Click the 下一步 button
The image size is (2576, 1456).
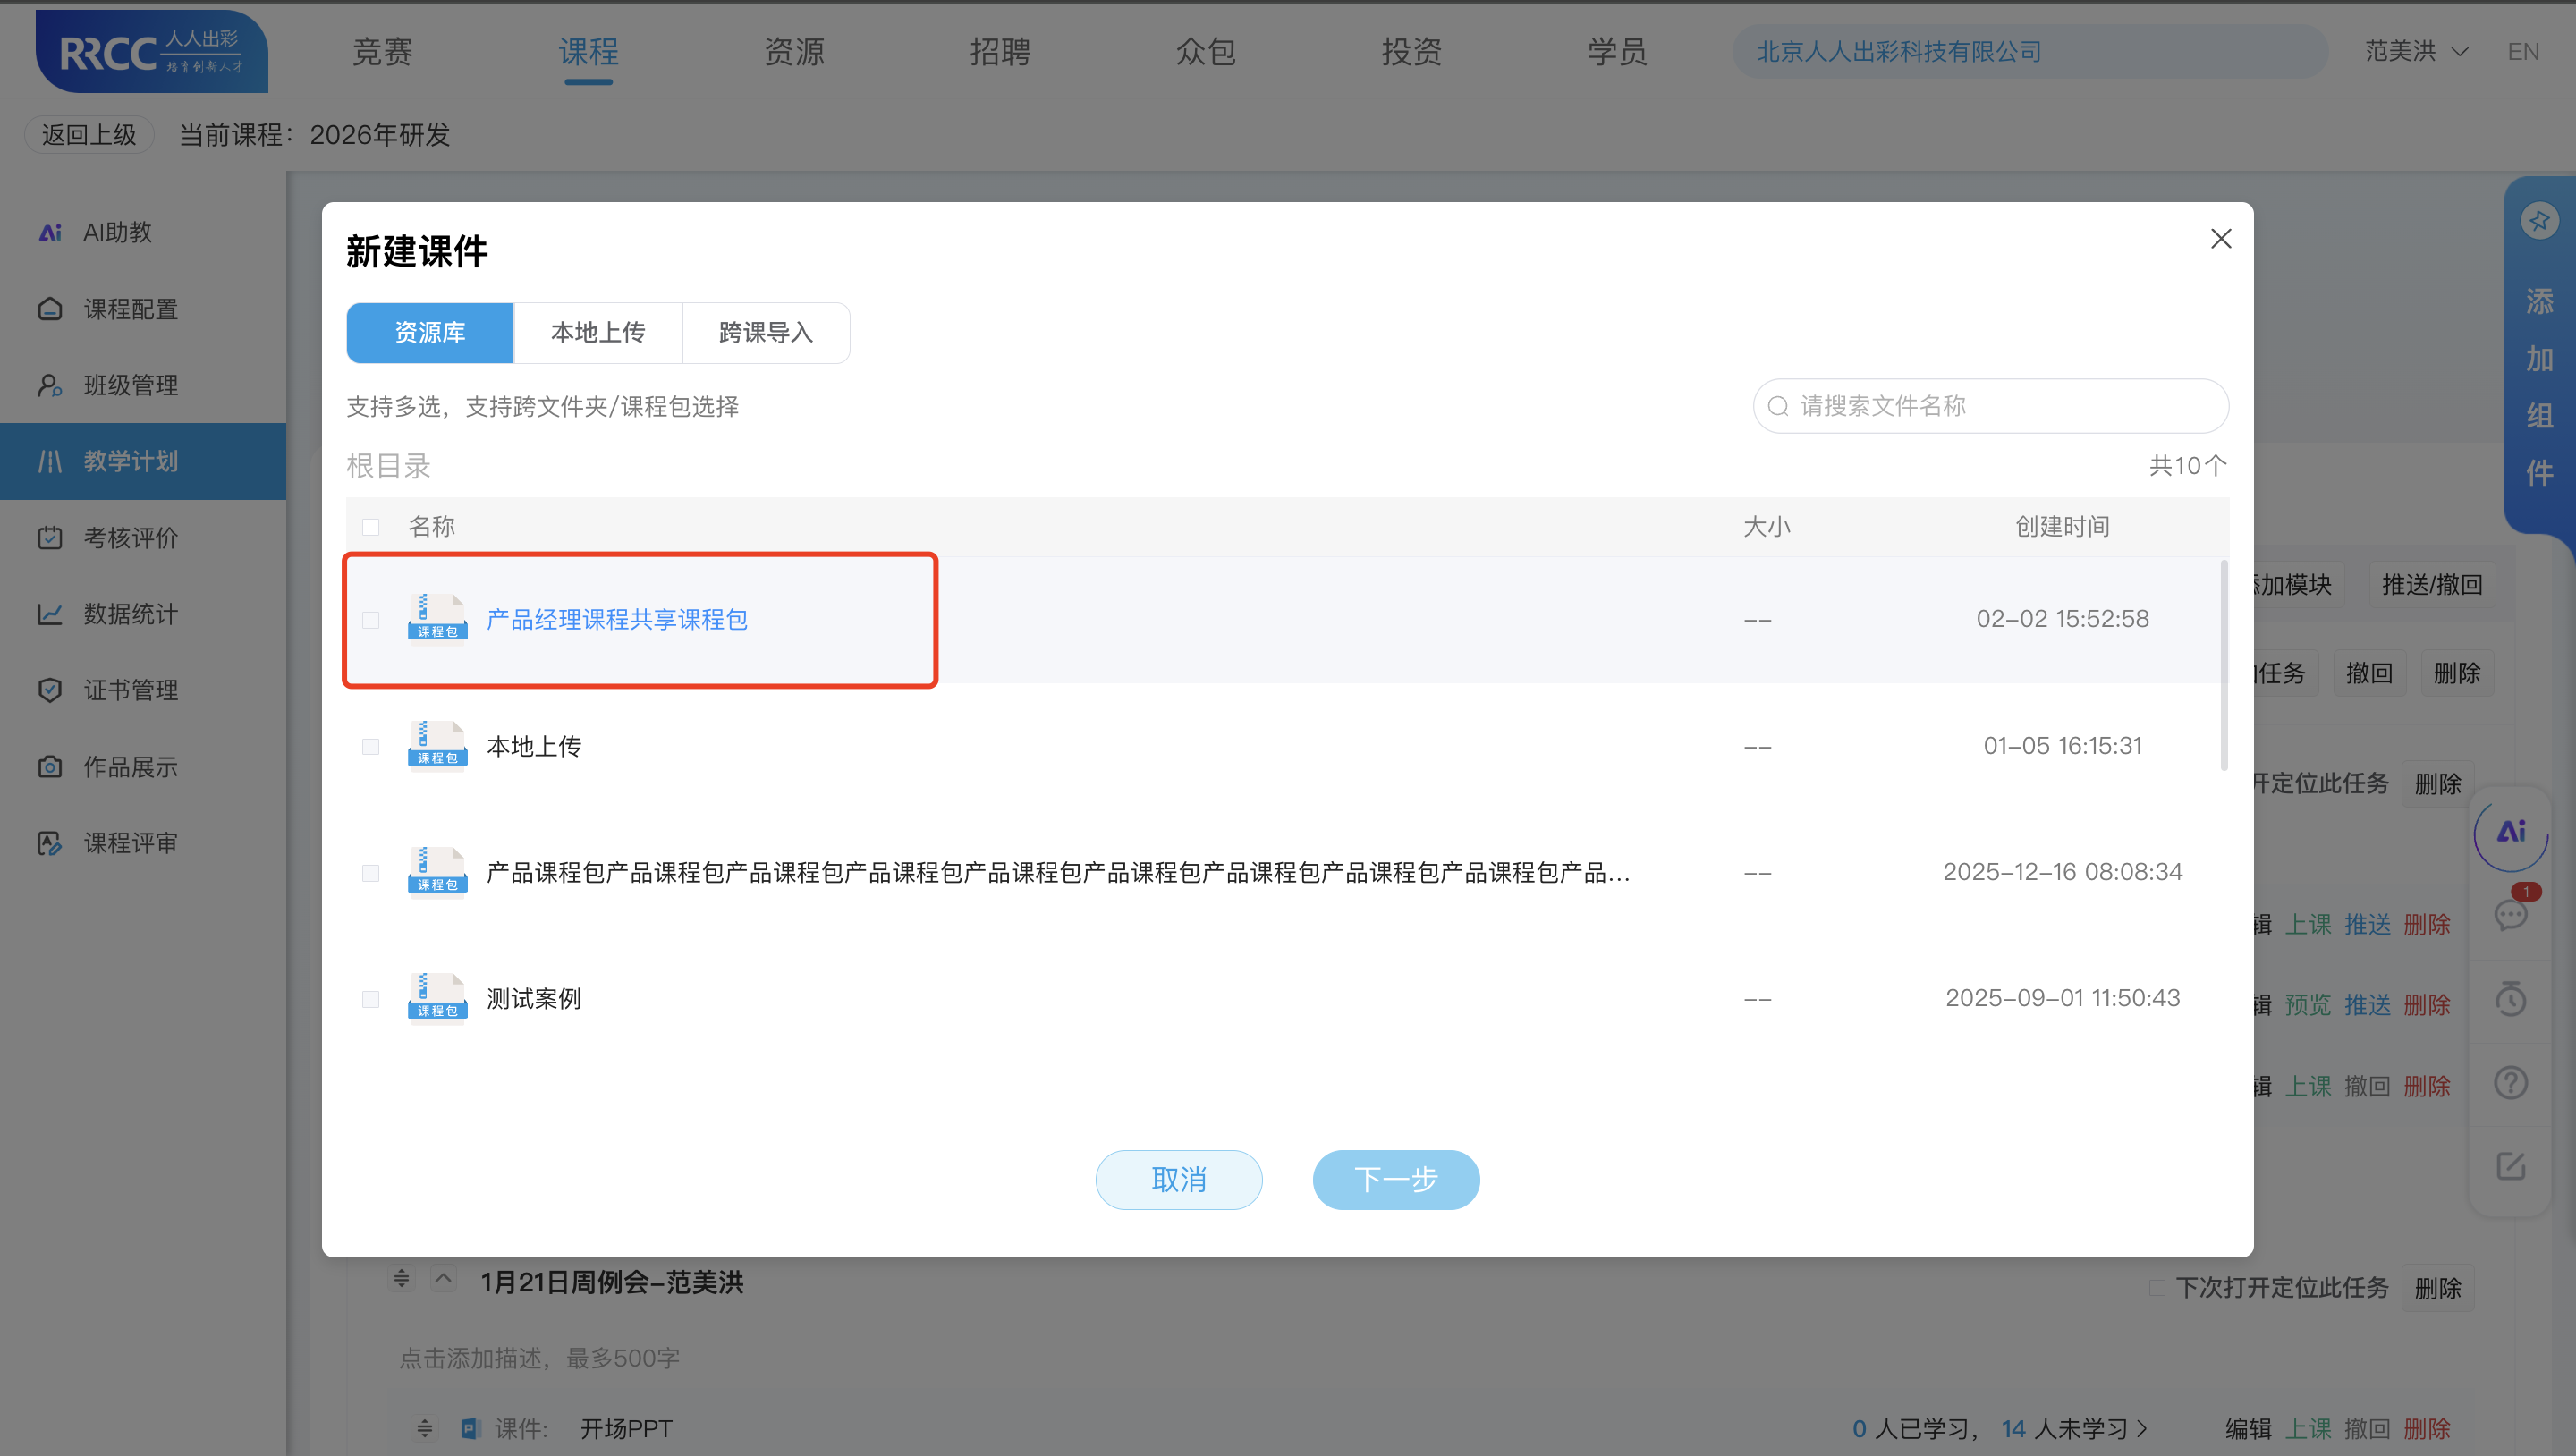(x=1396, y=1180)
